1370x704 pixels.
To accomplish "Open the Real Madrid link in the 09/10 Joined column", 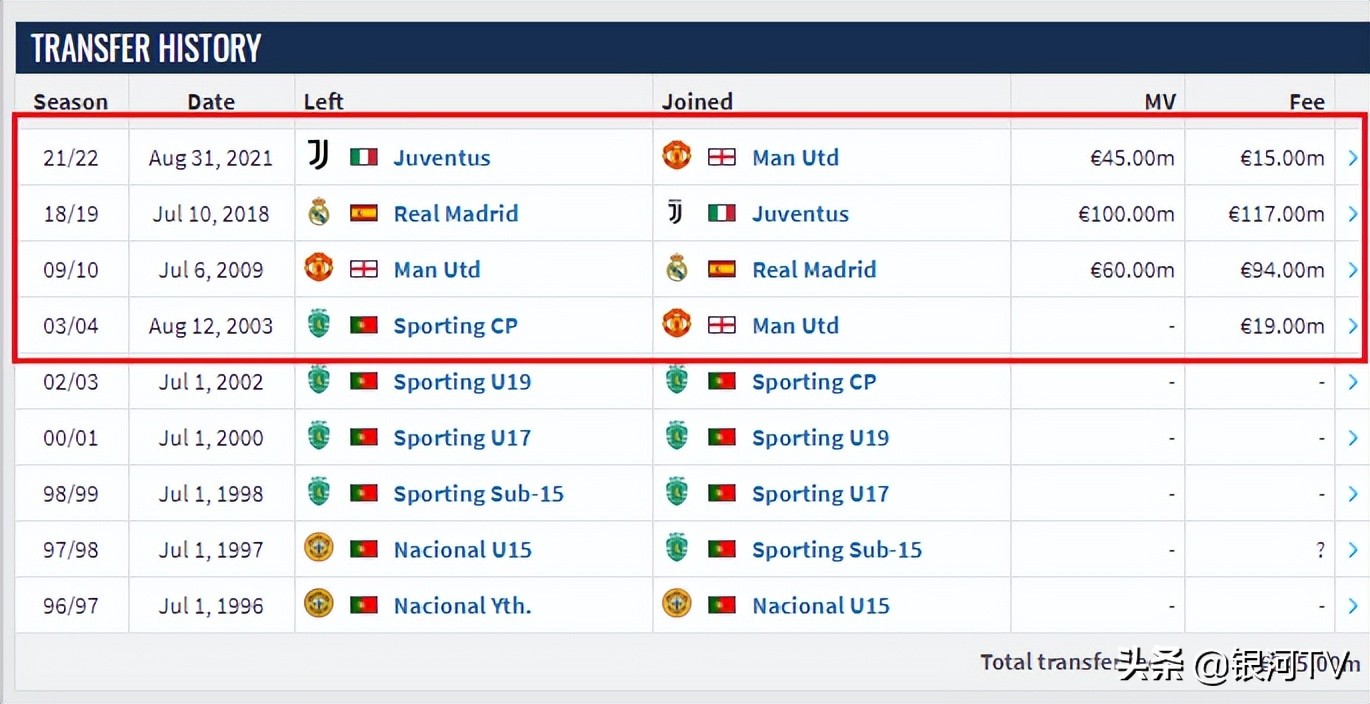I will pyautogui.click(x=814, y=269).
